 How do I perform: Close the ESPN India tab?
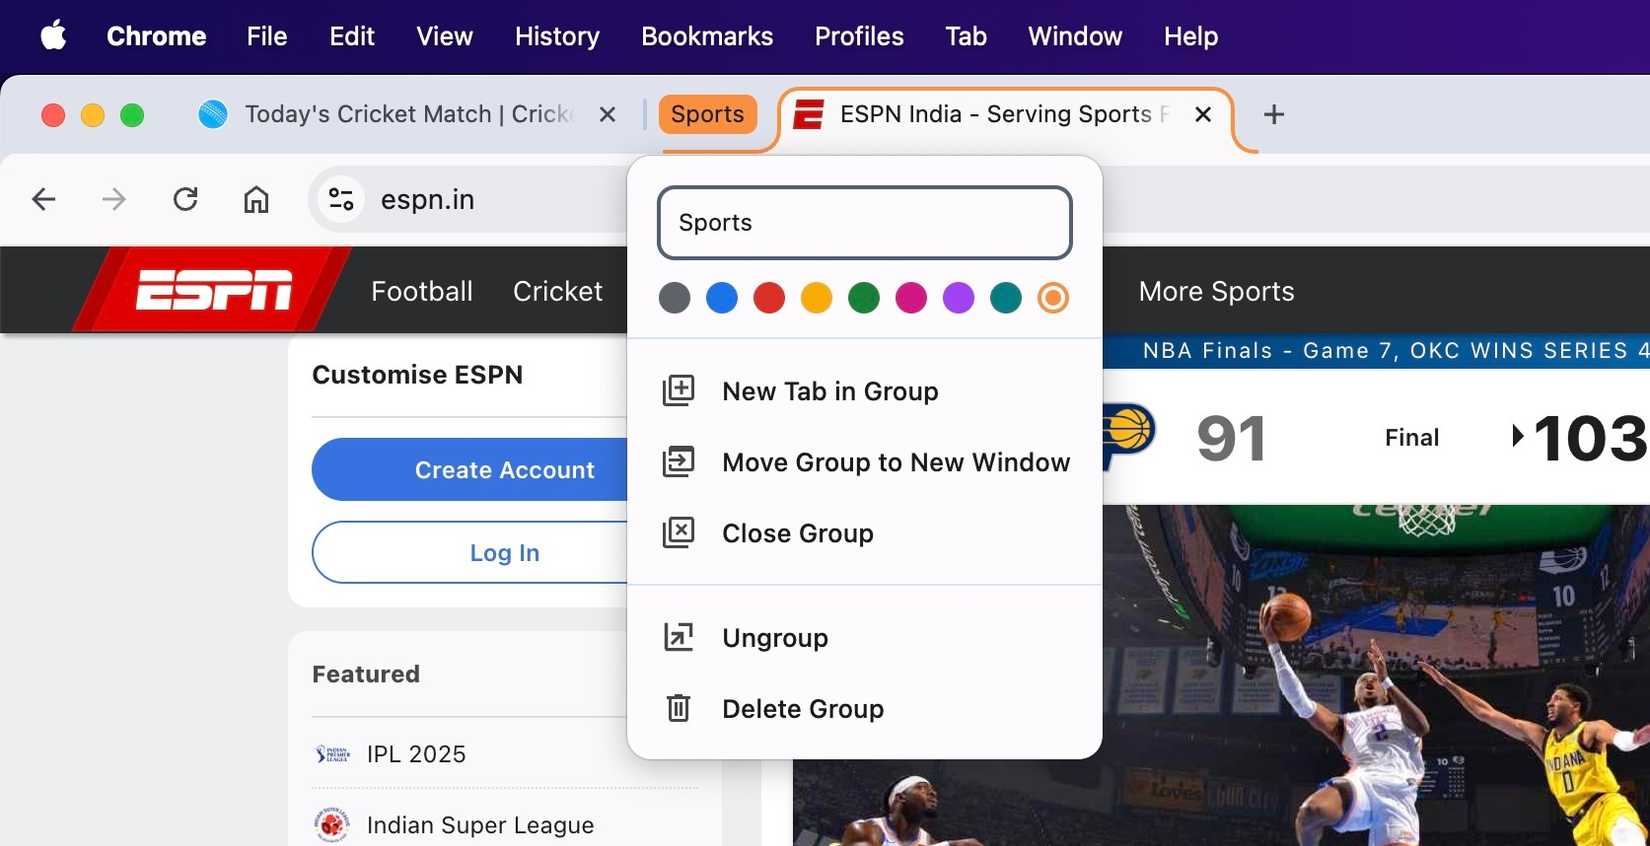tap(1203, 114)
